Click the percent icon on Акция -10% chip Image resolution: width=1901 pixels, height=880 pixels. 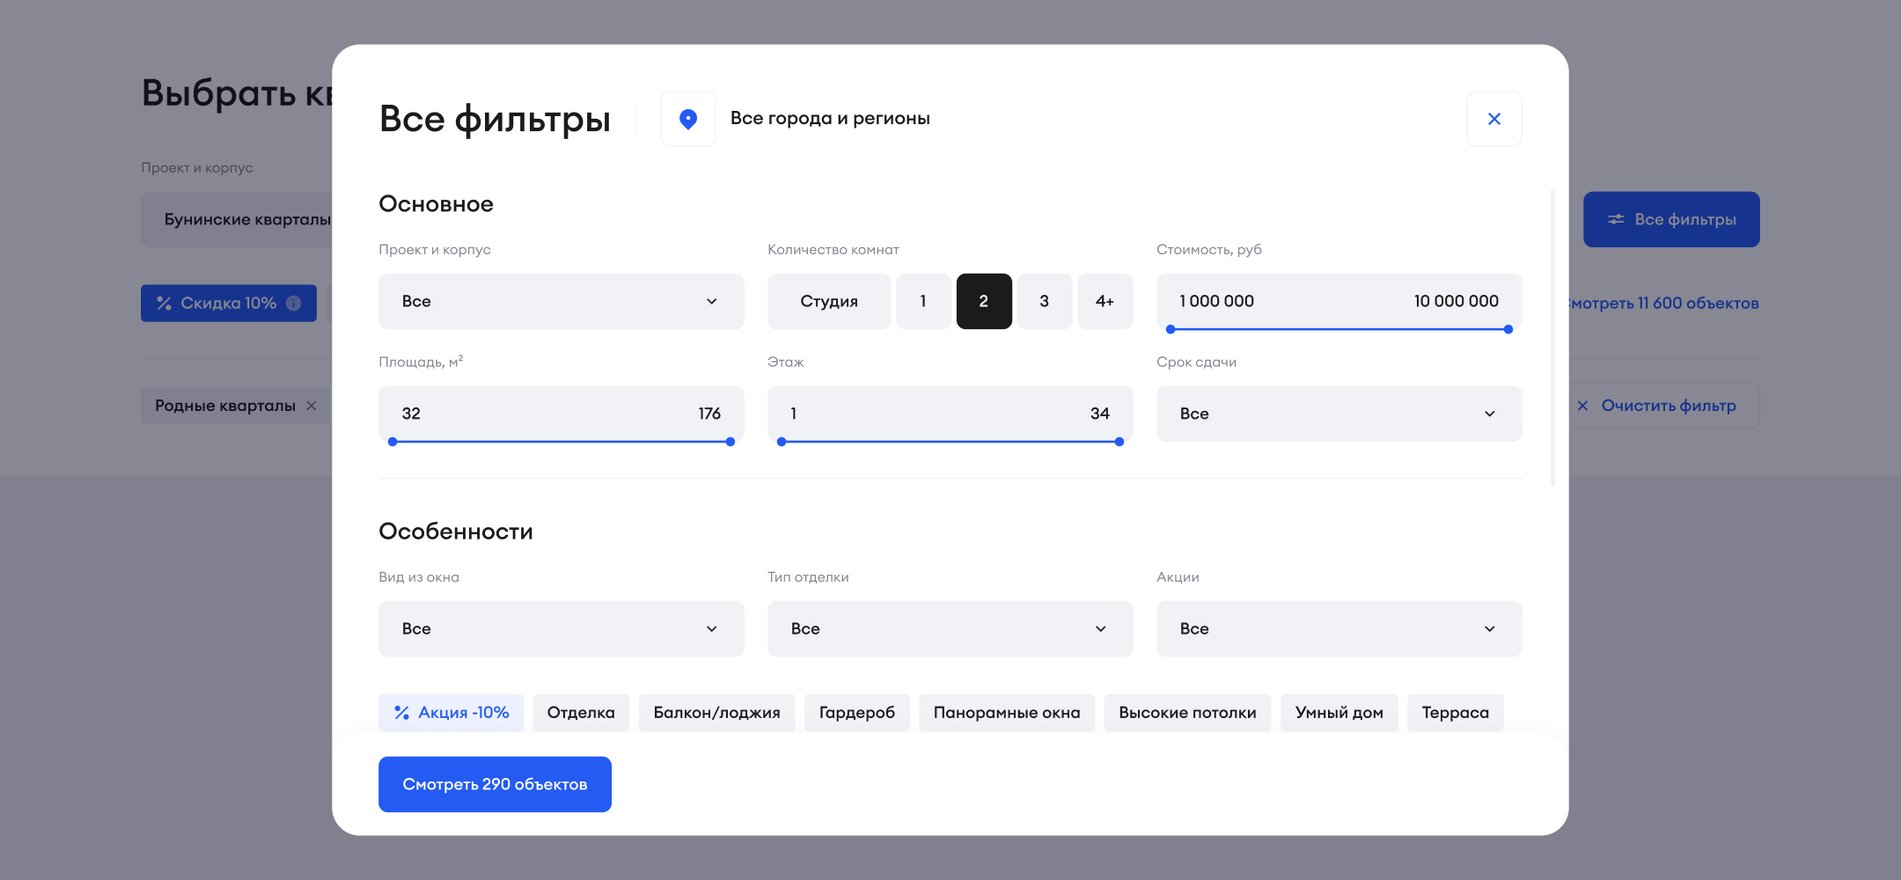click(401, 713)
